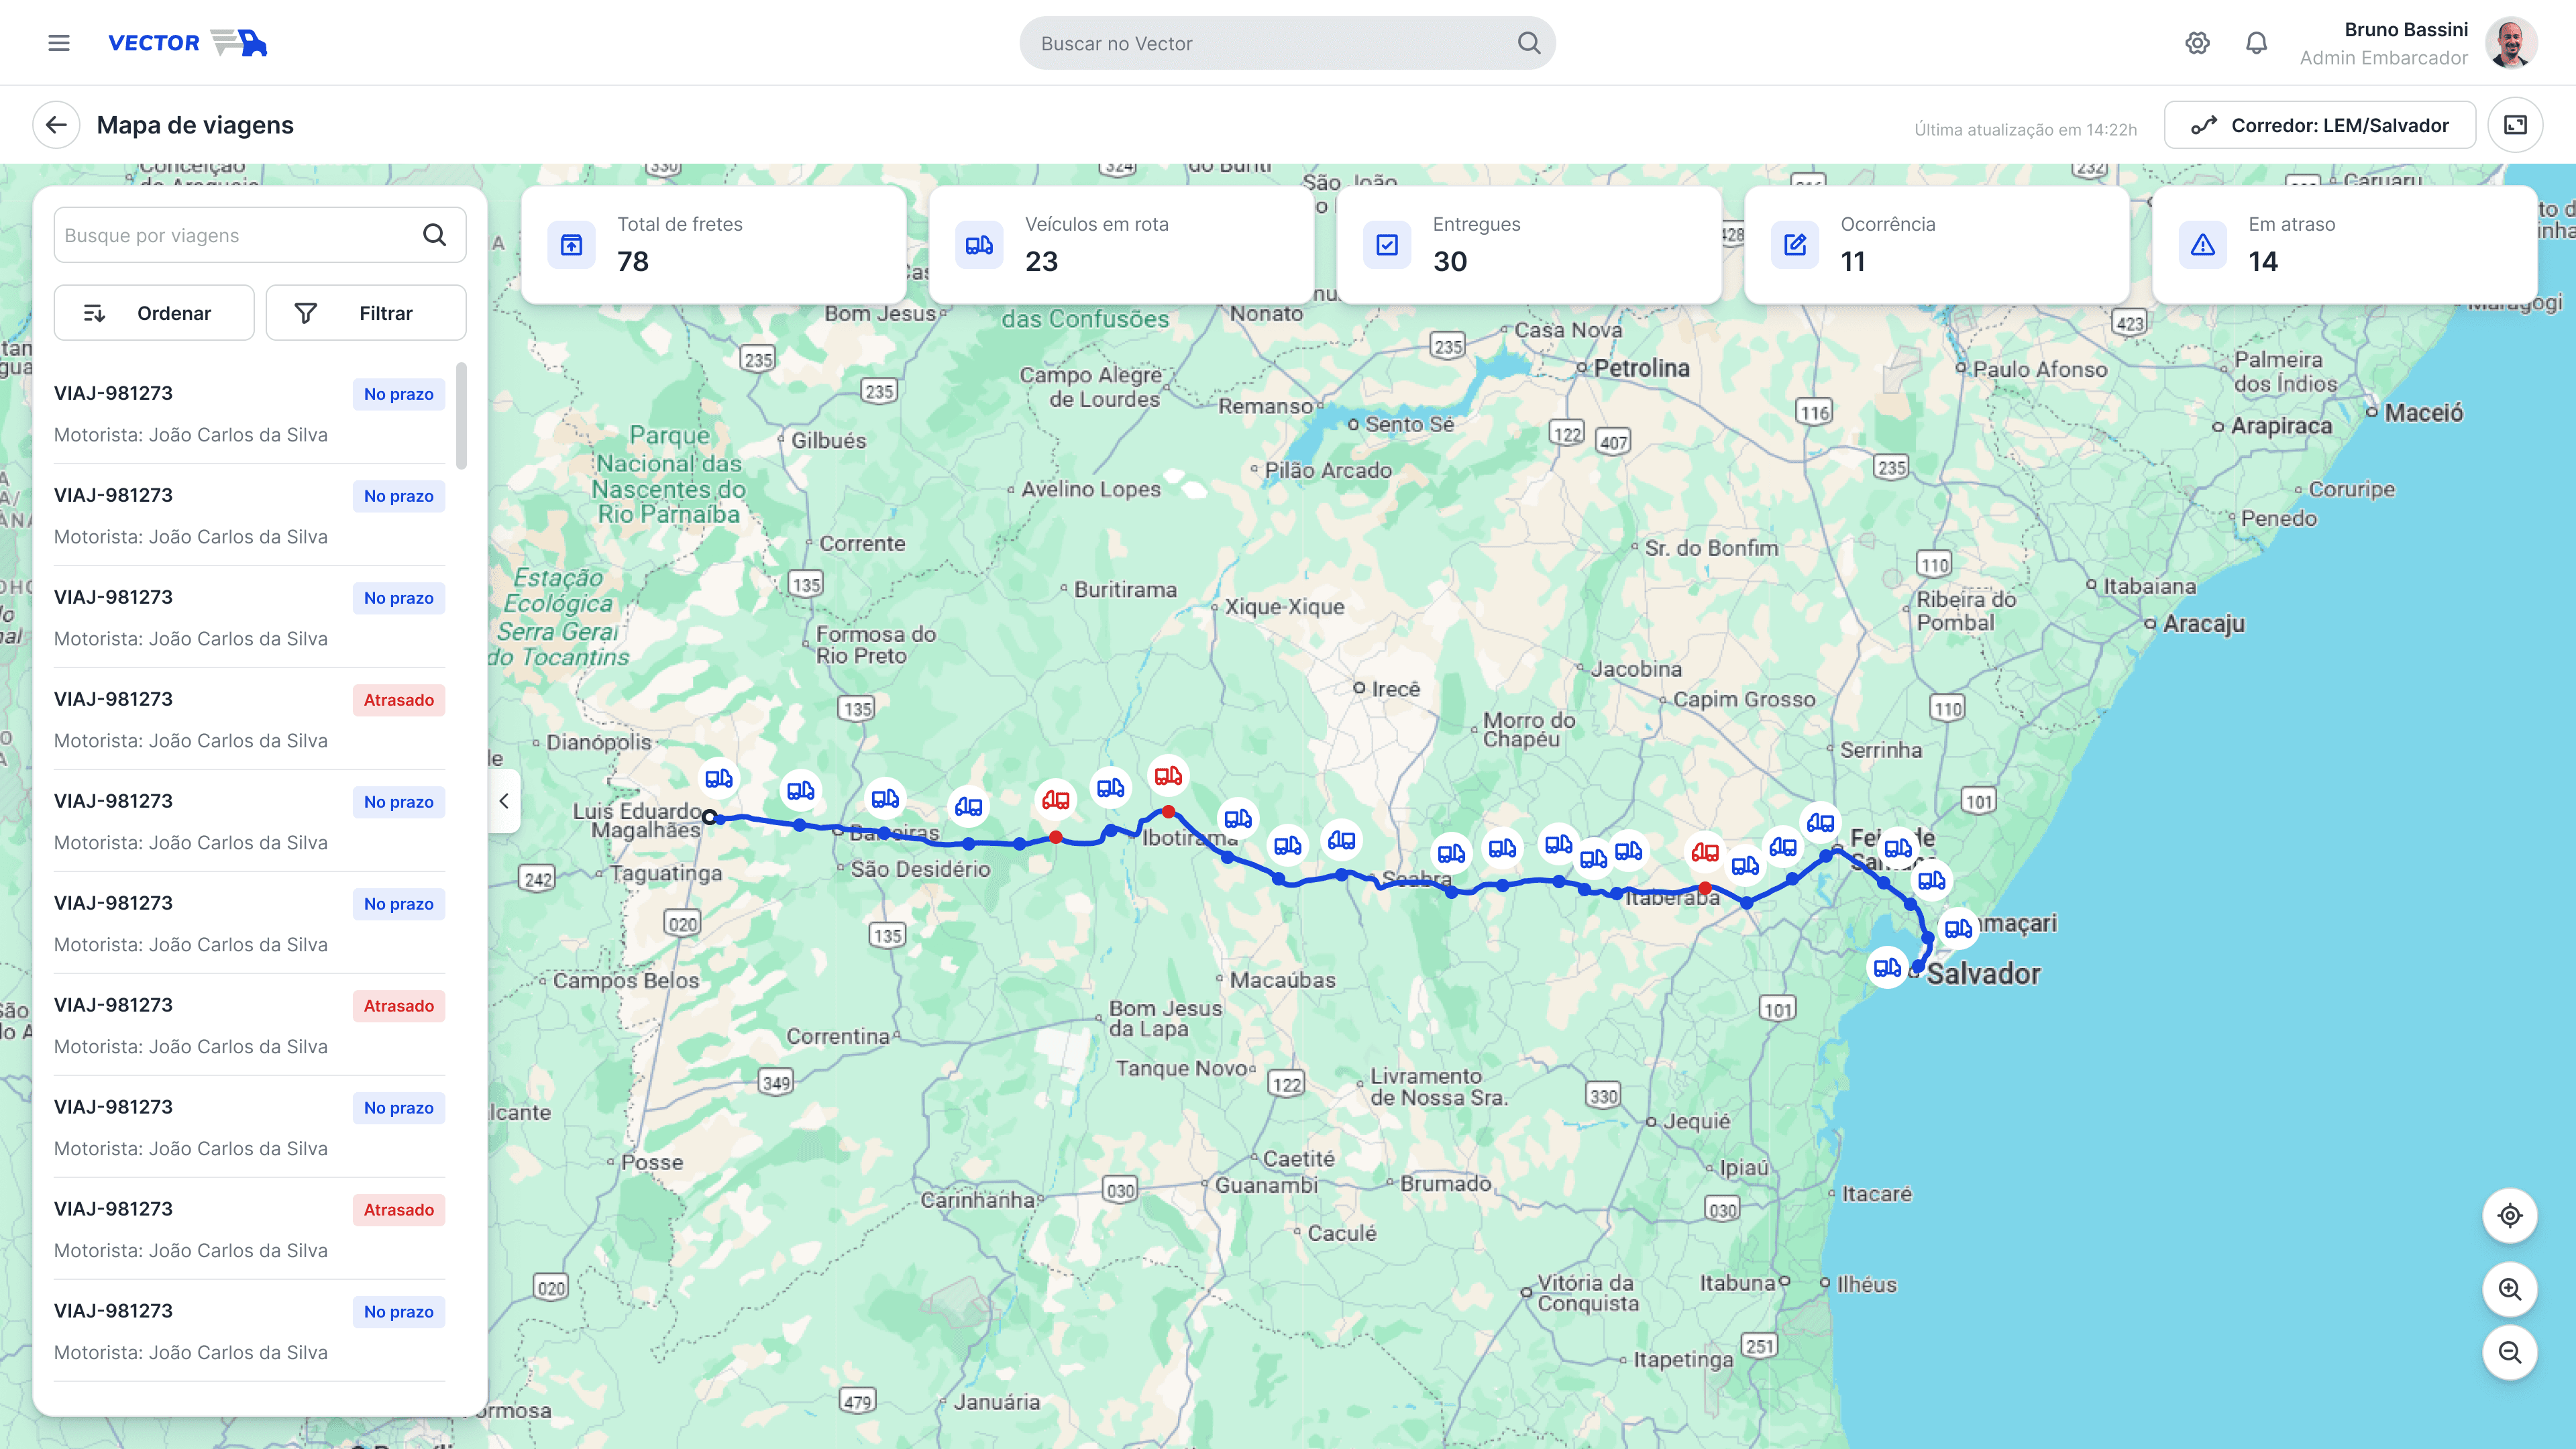Zoom in on the map
The height and width of the screenshot is (1449, 2576).
pyautogui.click(x=2509, y=1289)
